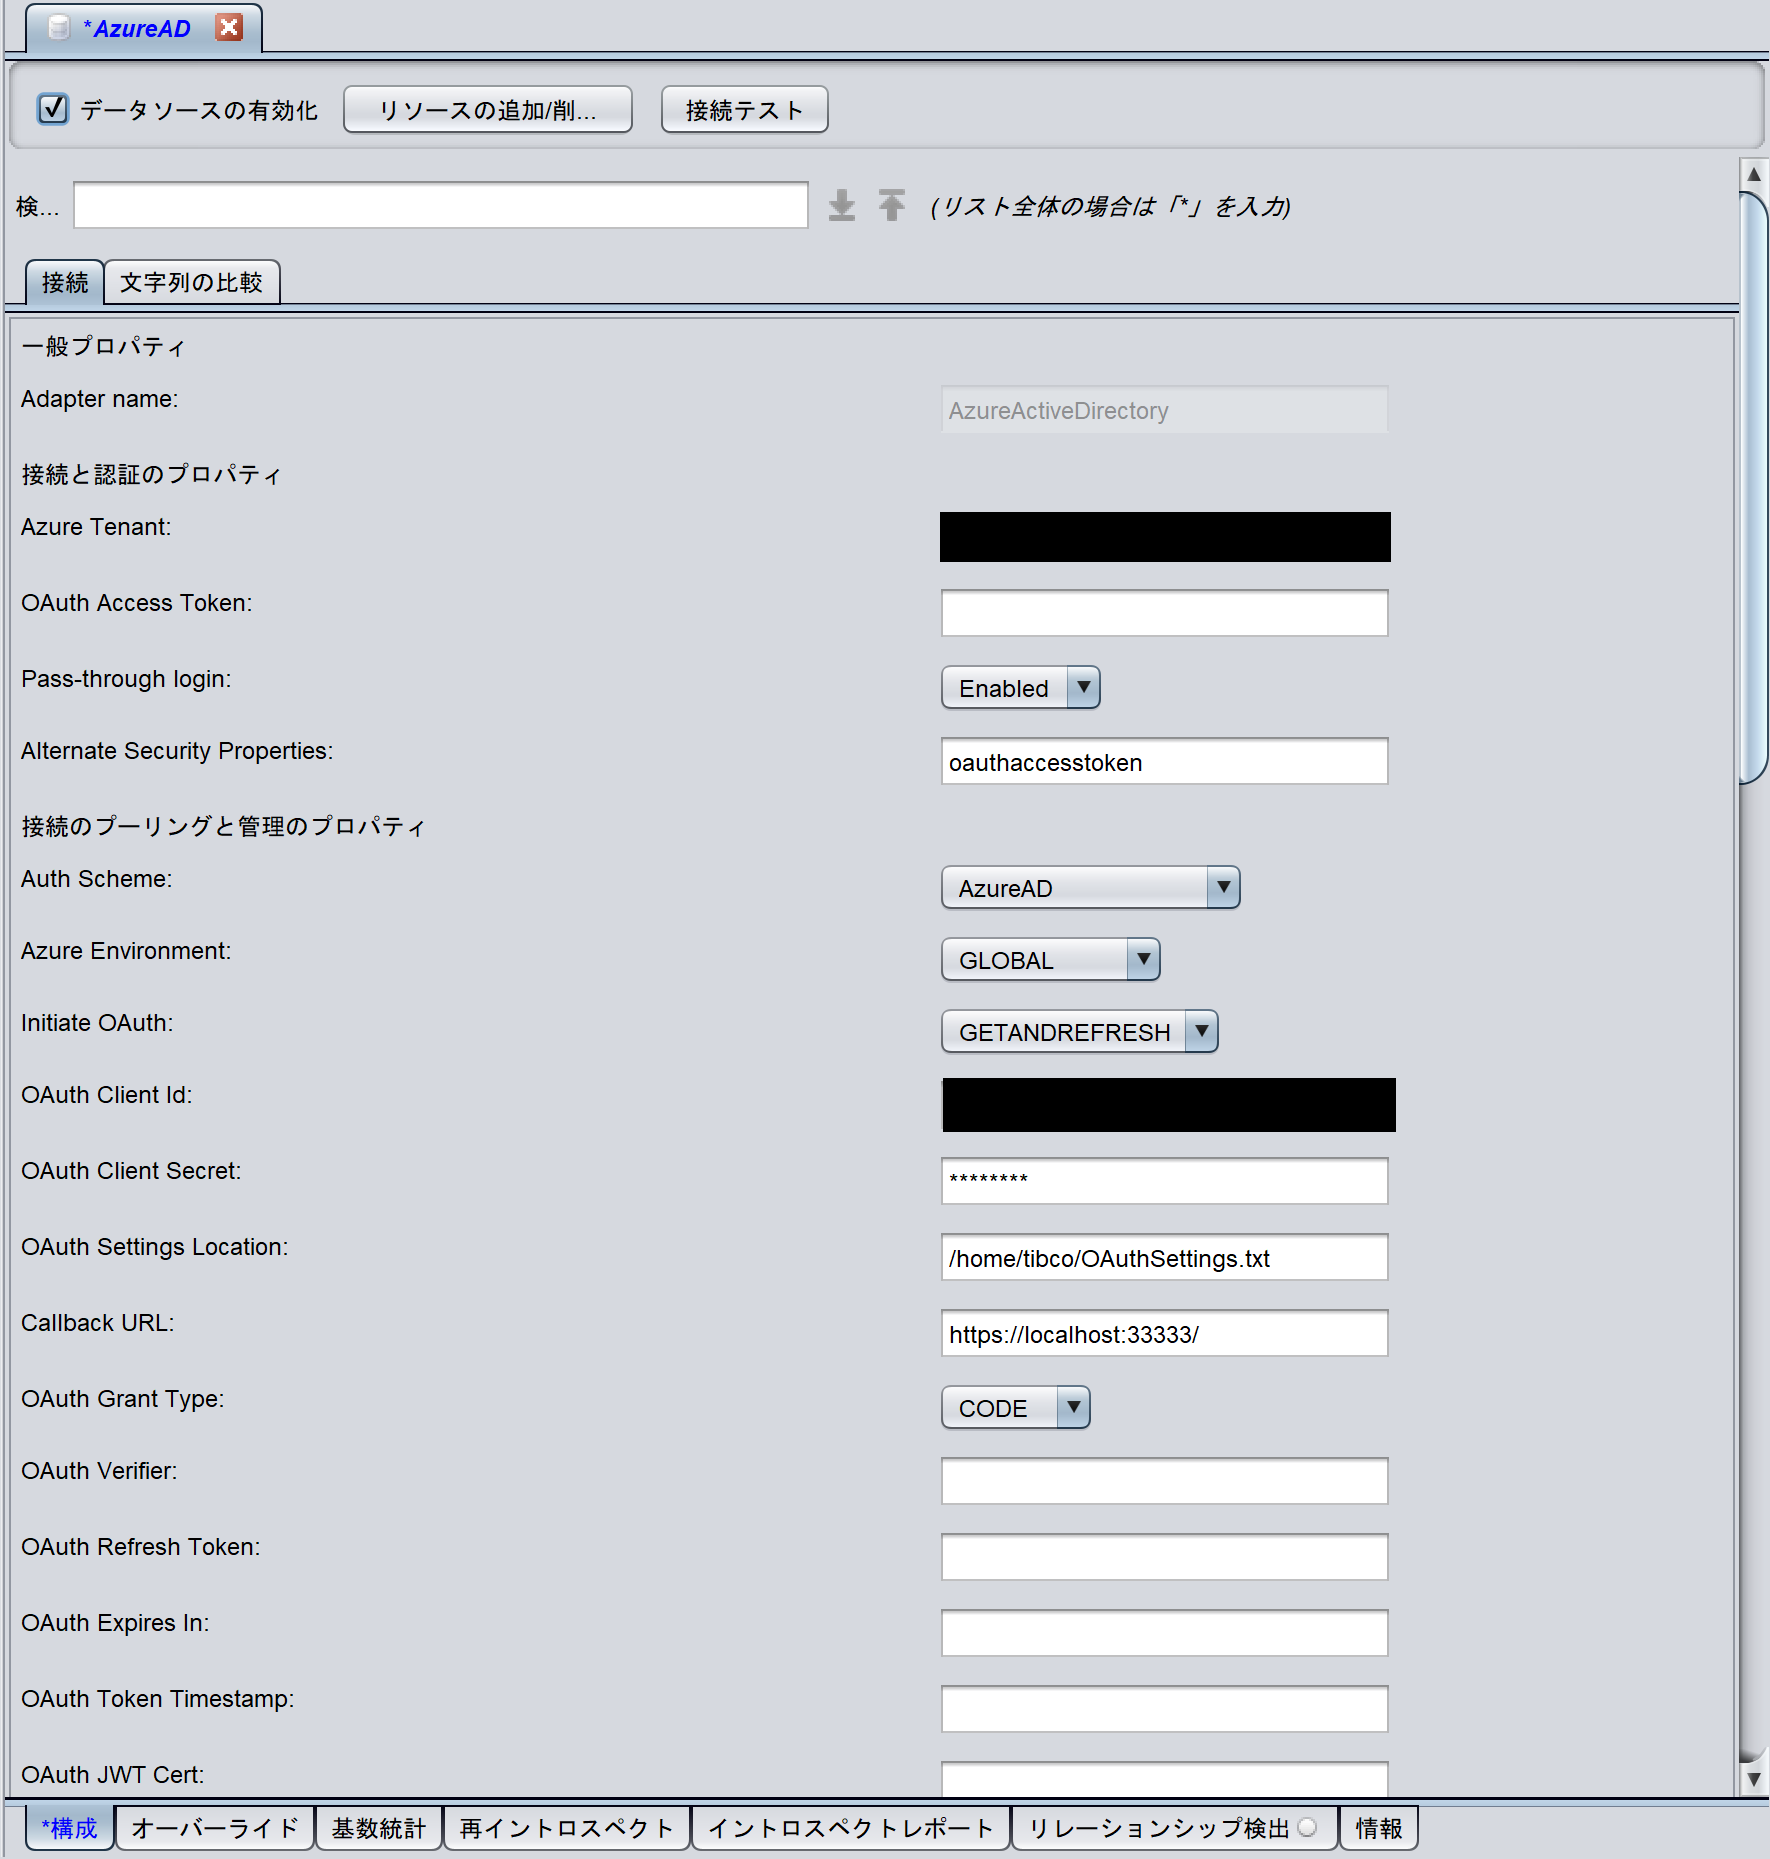The image size is (1770, 1859).
Task: Switch to the 文字列の比較 tab
Action: coord(191,282)
